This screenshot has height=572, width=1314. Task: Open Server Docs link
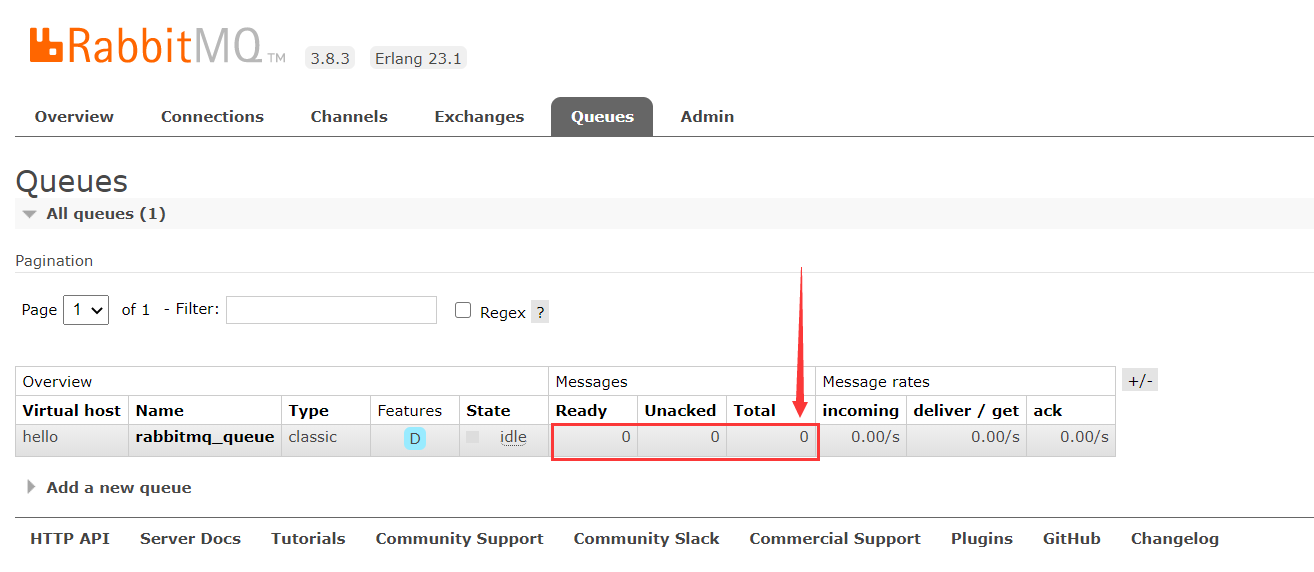(x=190, y=539)
